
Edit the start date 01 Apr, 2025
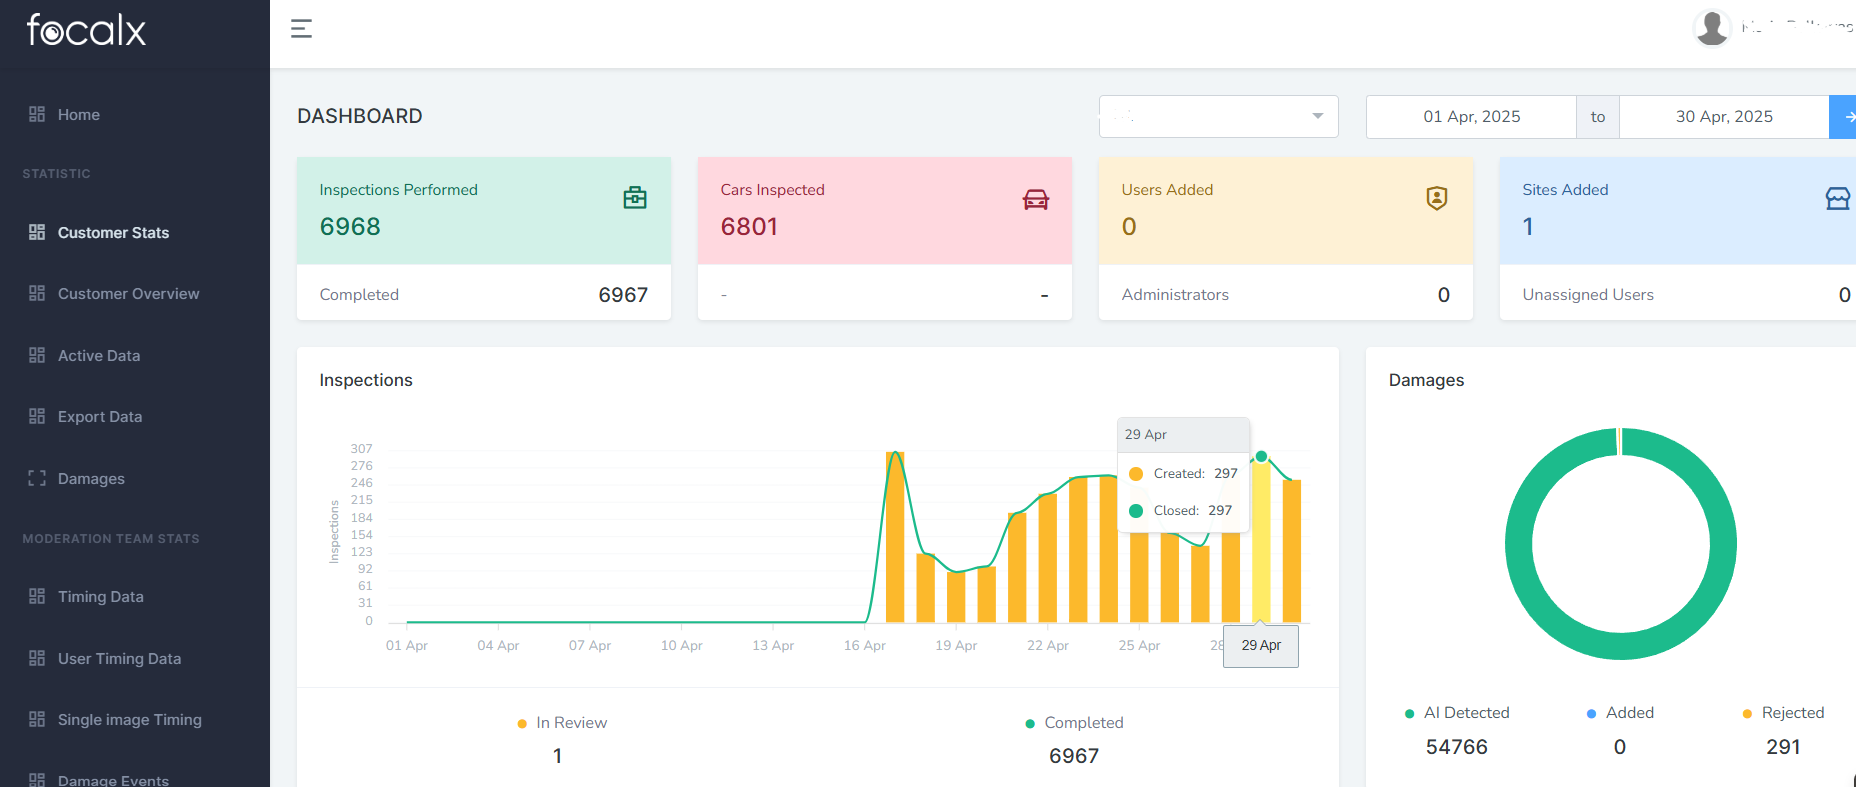coord(1471,117)
